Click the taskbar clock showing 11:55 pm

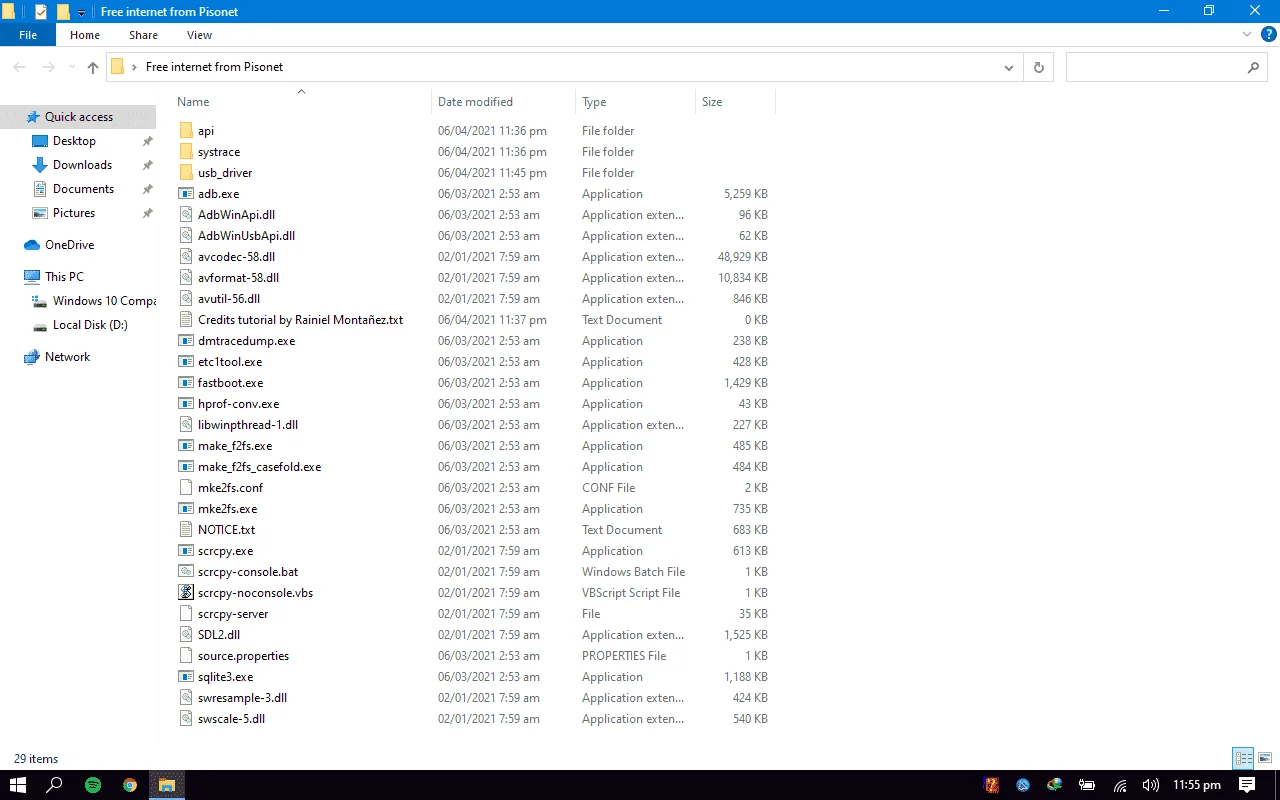click(x=1197, y=785)
